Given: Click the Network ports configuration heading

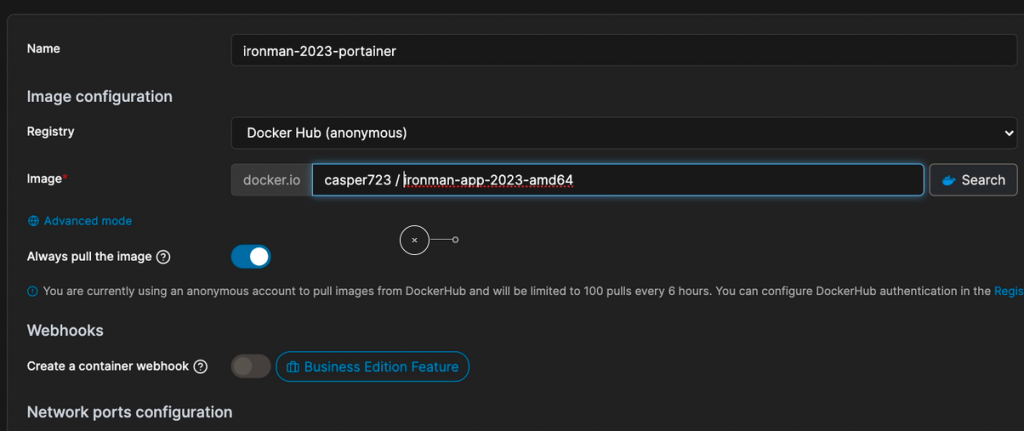Looking at the screenshot, I should coord(129,412).
